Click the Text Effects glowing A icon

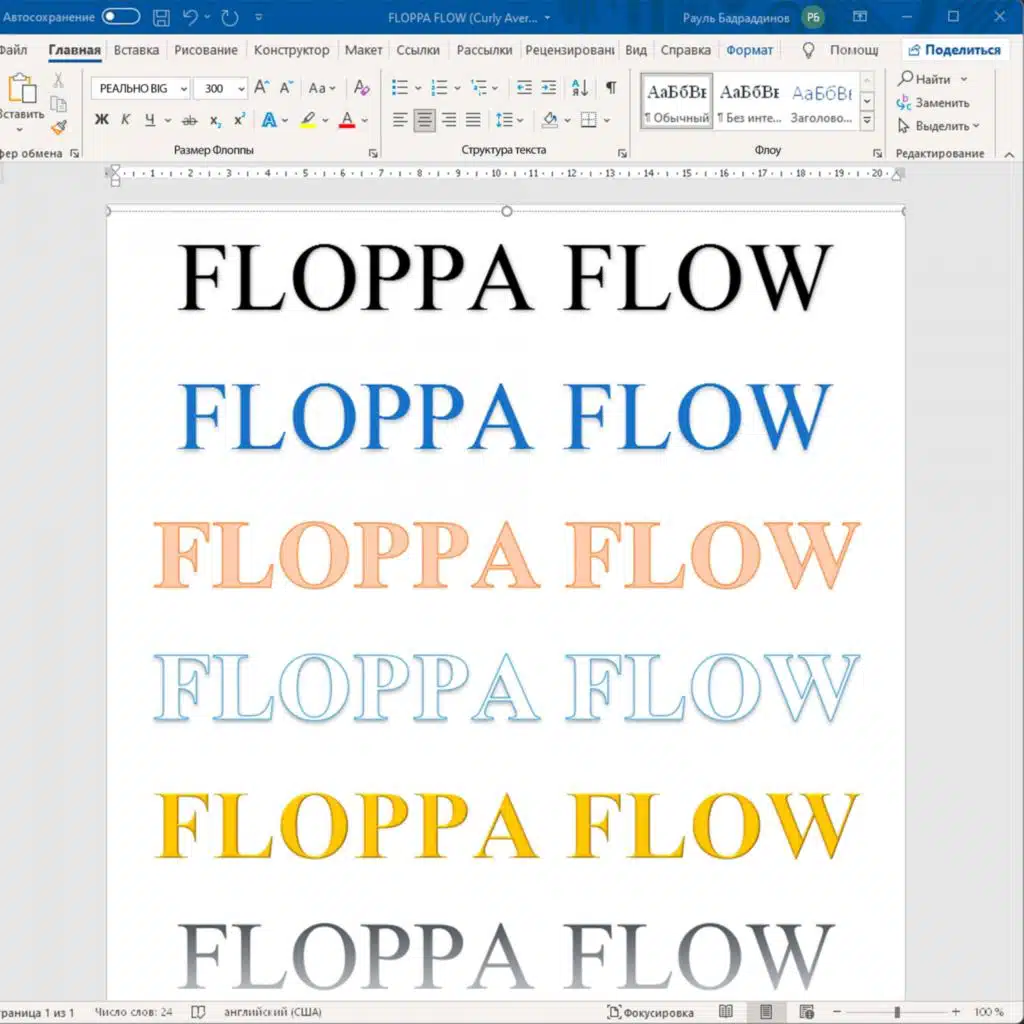[x=268, y=120]
